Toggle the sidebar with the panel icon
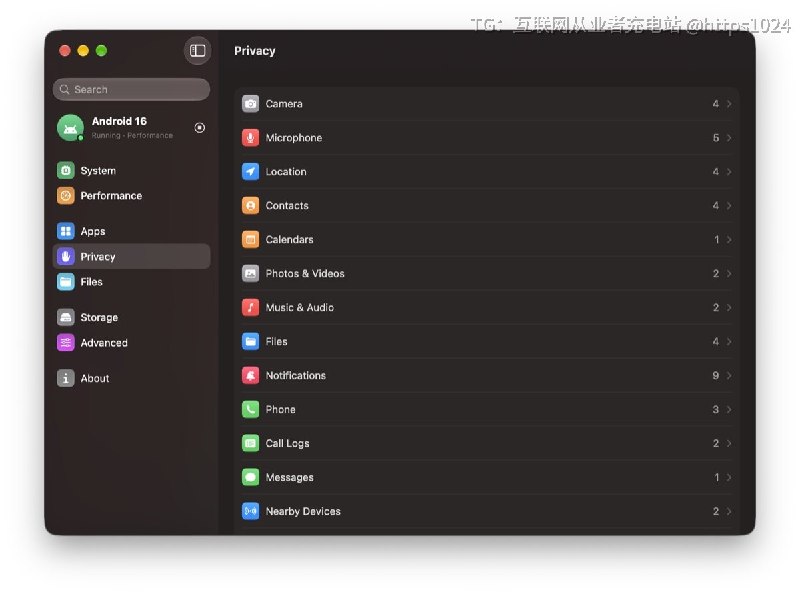Screen dimensions: 800x594 point(197,51)
